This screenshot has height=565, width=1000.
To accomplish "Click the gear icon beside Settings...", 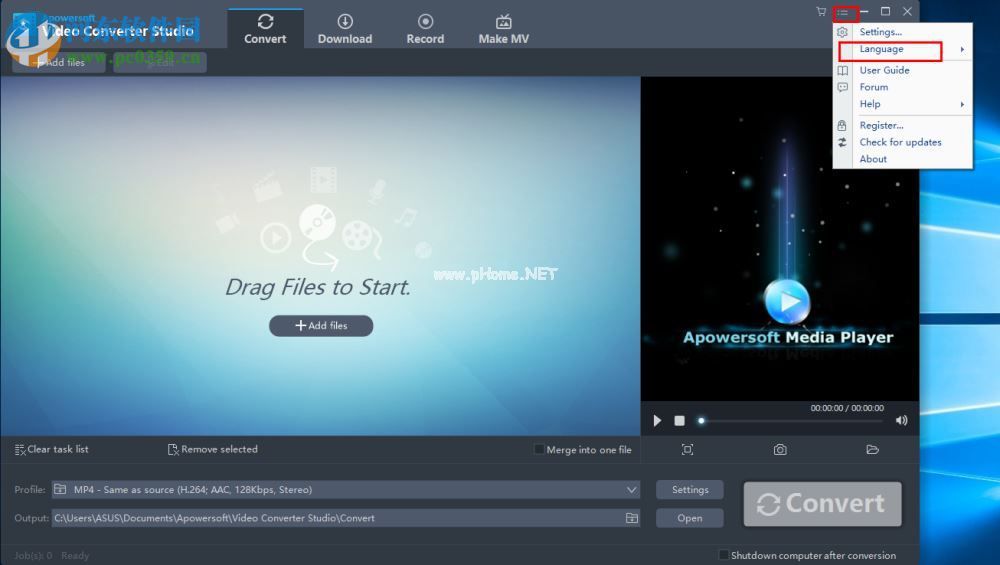I will tap(842, 32).
